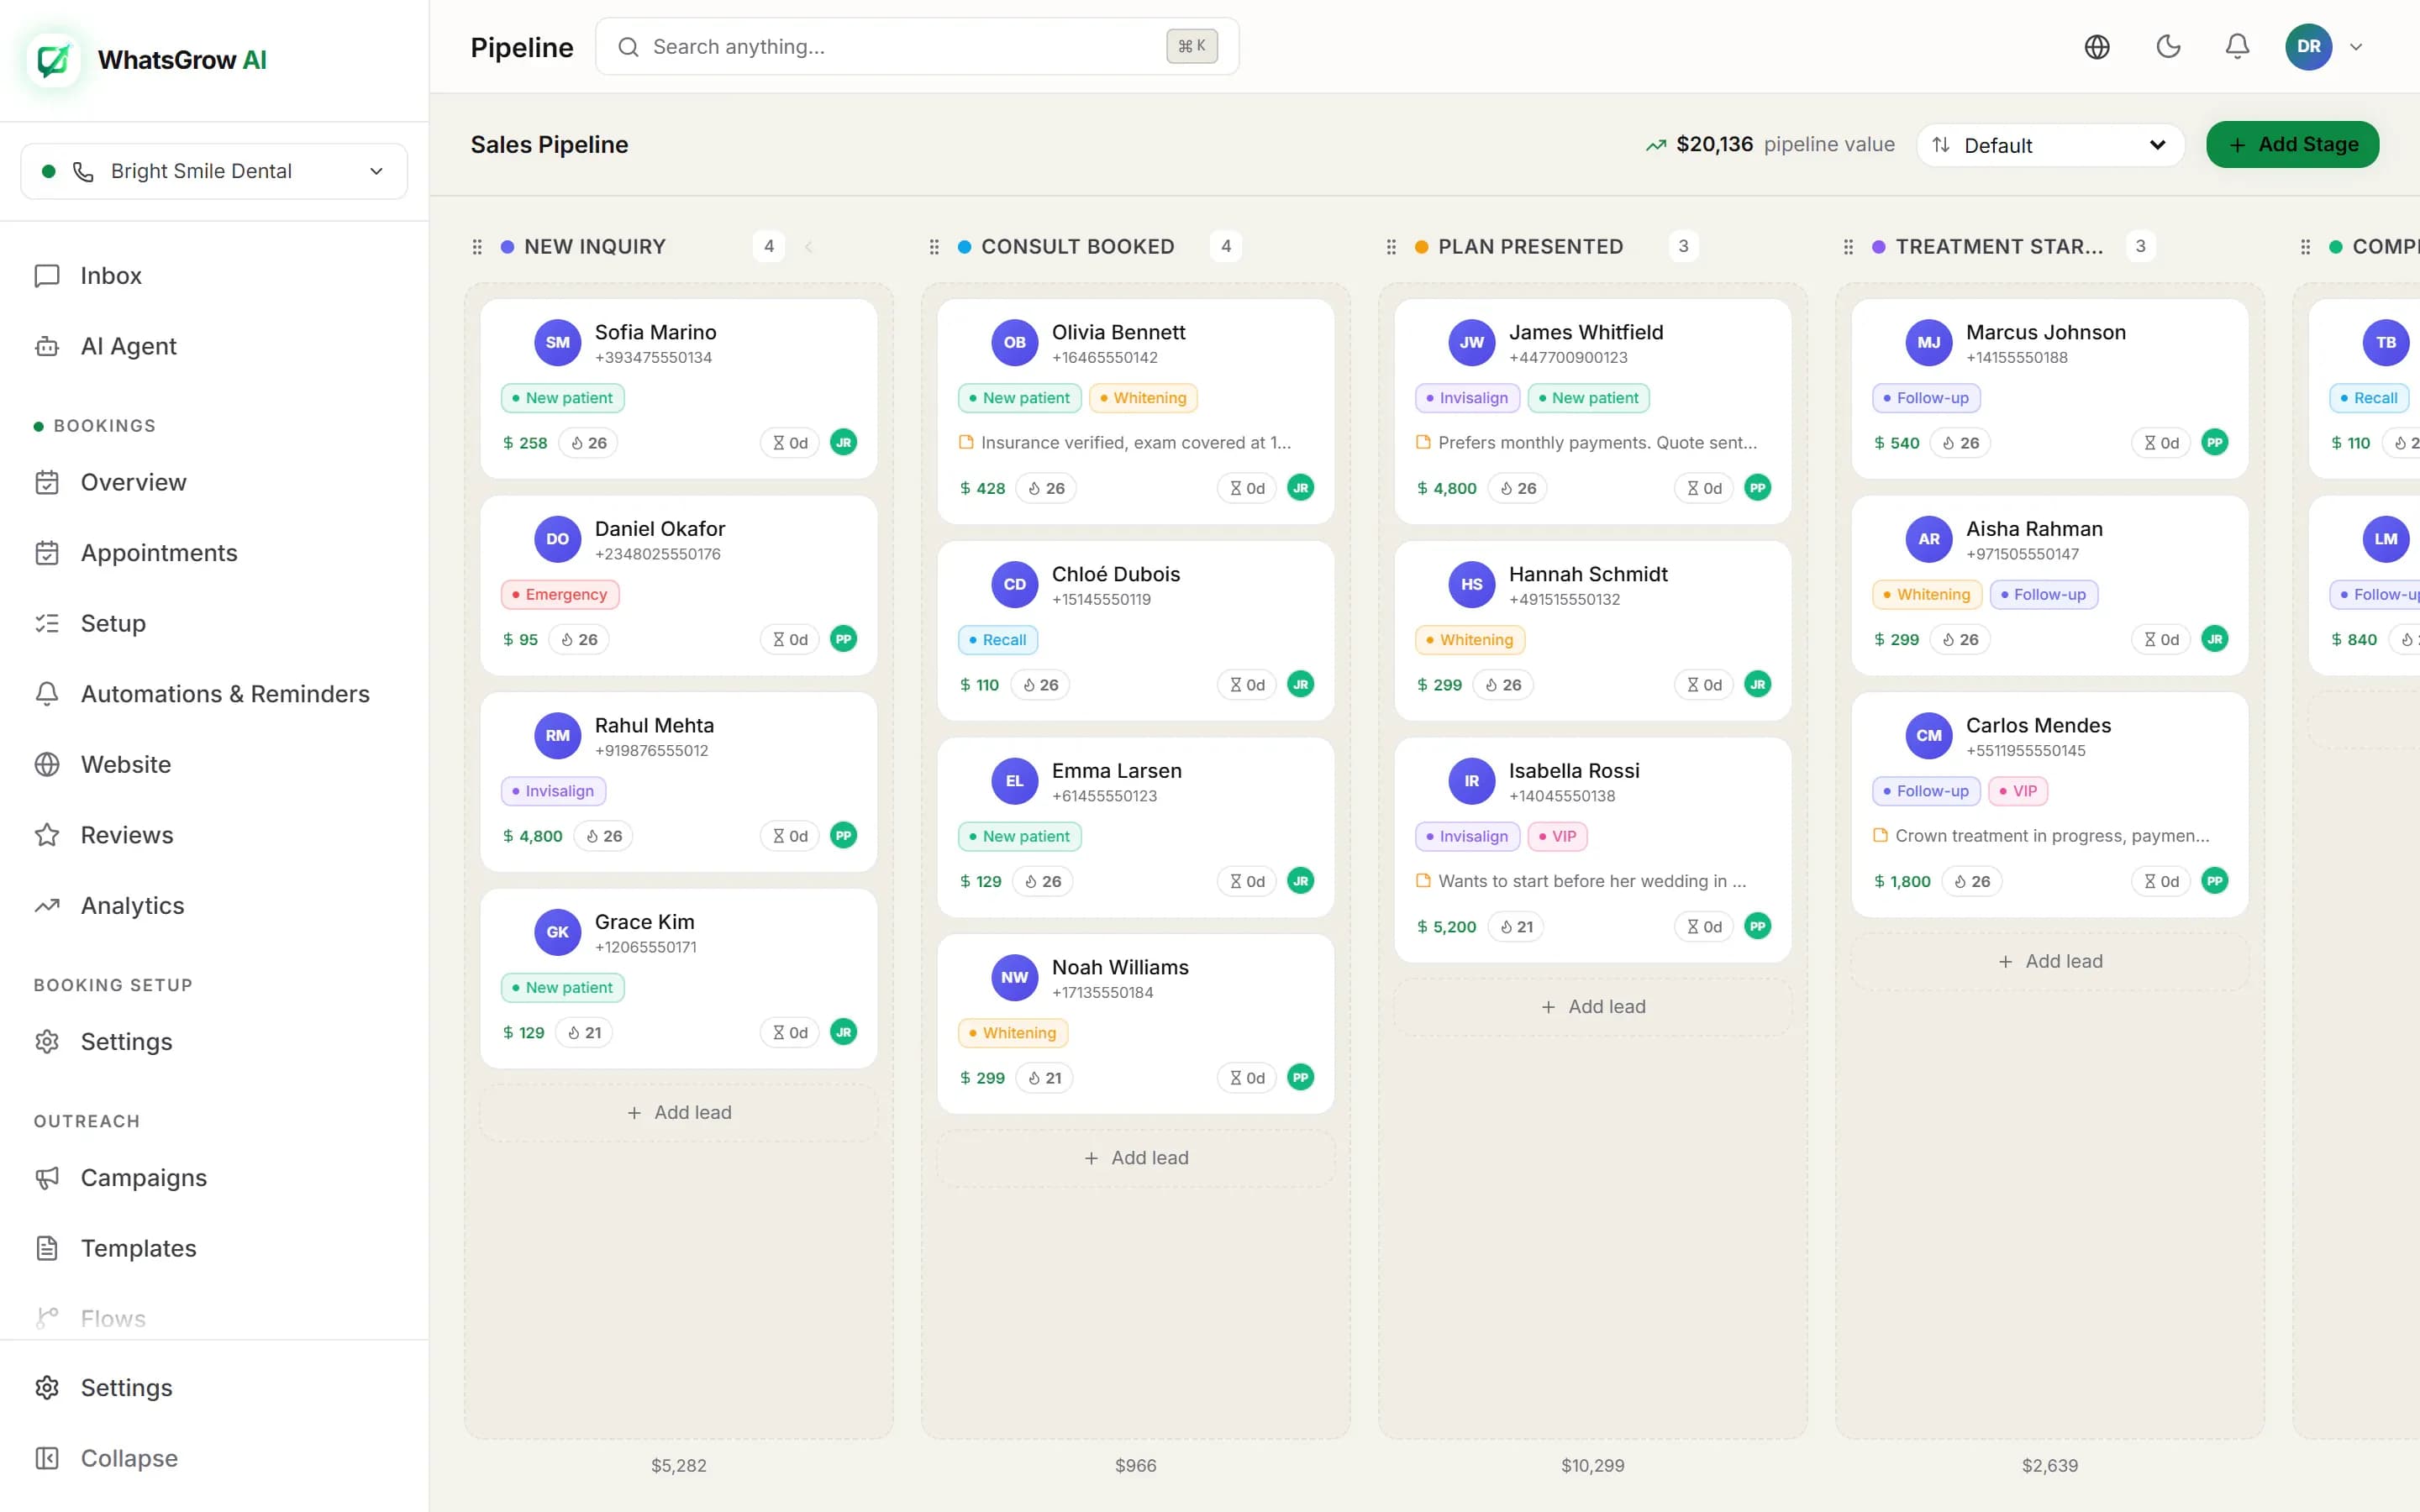
Task: Click the Add Stage button
Action: (x=2292, y=145)
